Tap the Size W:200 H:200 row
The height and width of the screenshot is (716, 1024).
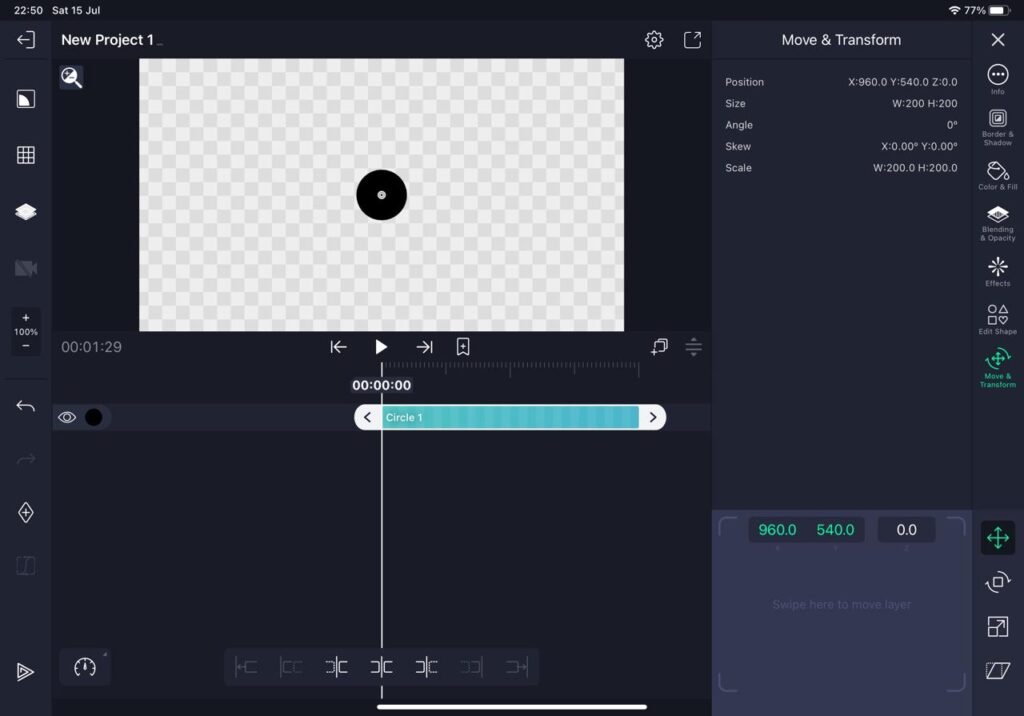point(841,103)
